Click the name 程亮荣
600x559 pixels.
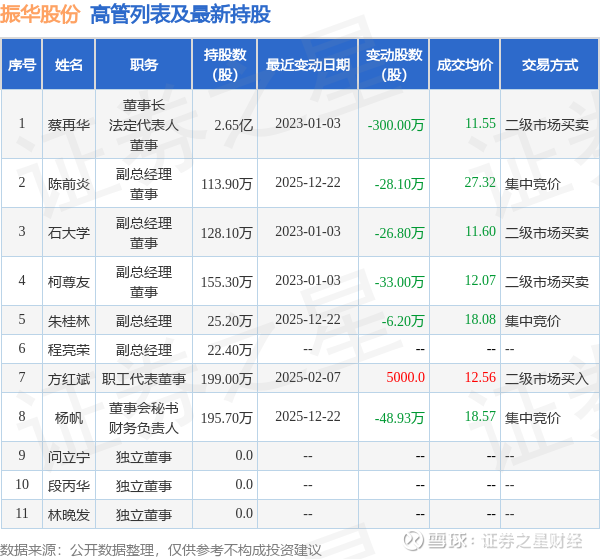(69, 350)
